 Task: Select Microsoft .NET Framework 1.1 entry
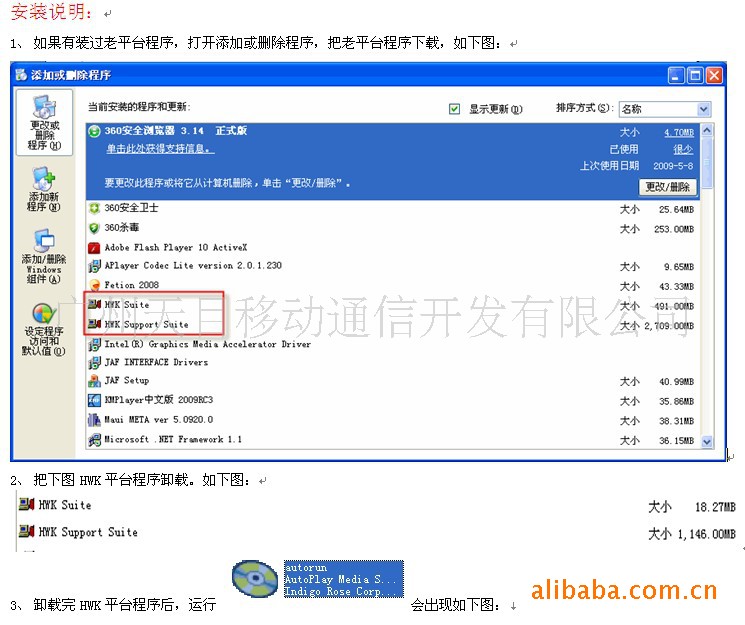(x=173, y=440)
